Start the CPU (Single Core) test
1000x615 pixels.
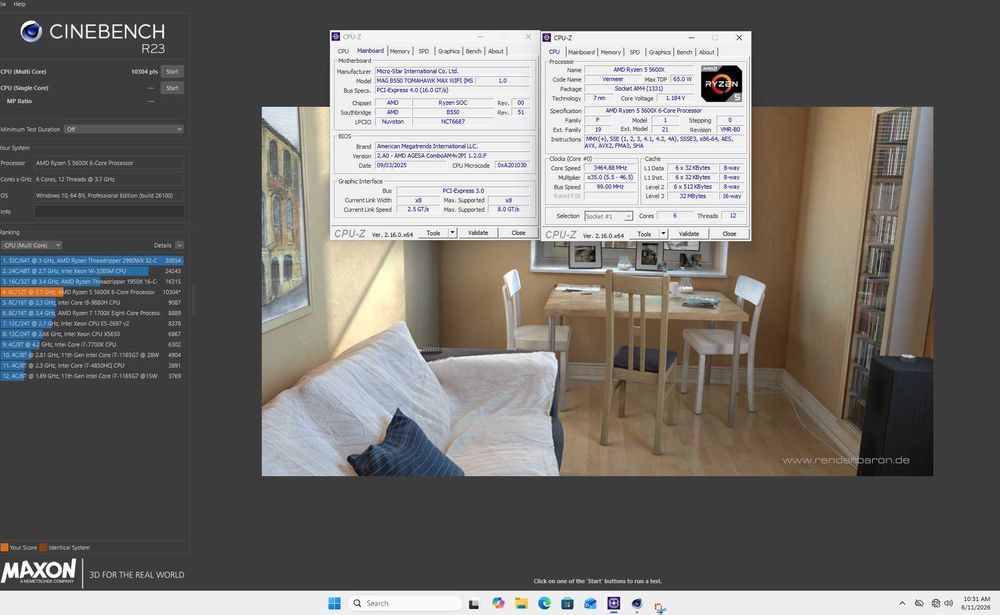coord(172,87)
